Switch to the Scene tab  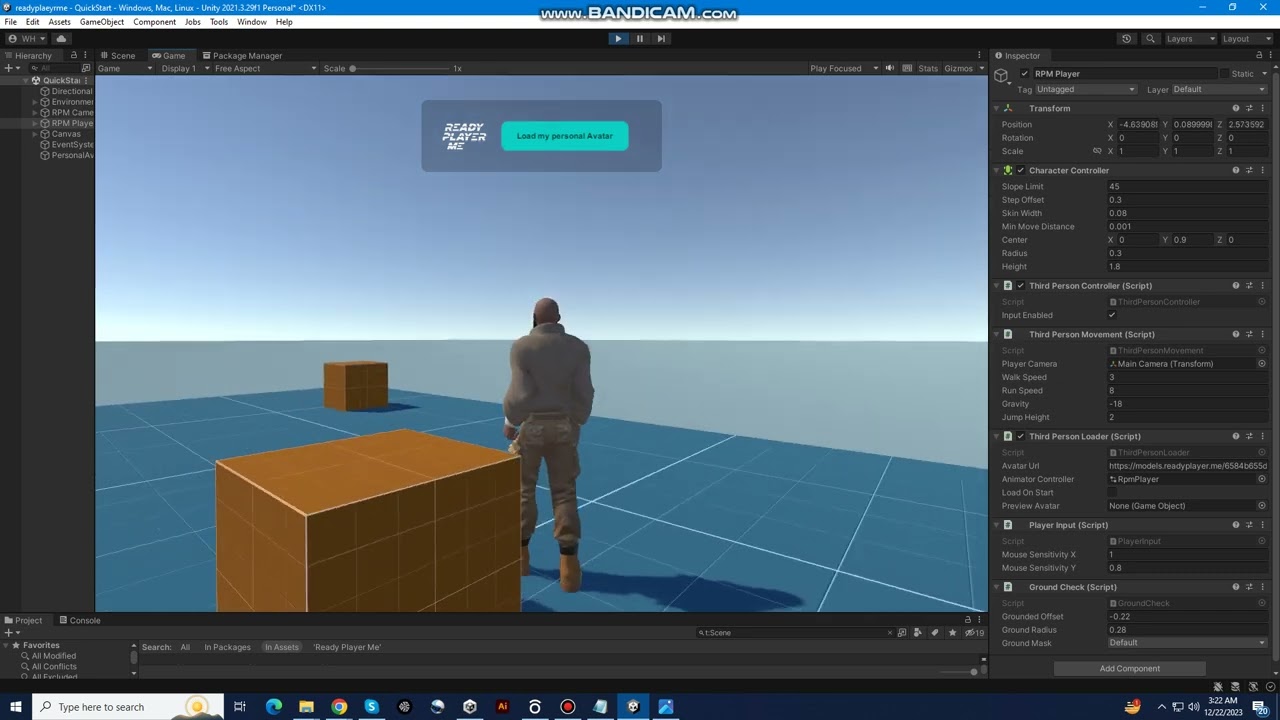pos(118,56)
